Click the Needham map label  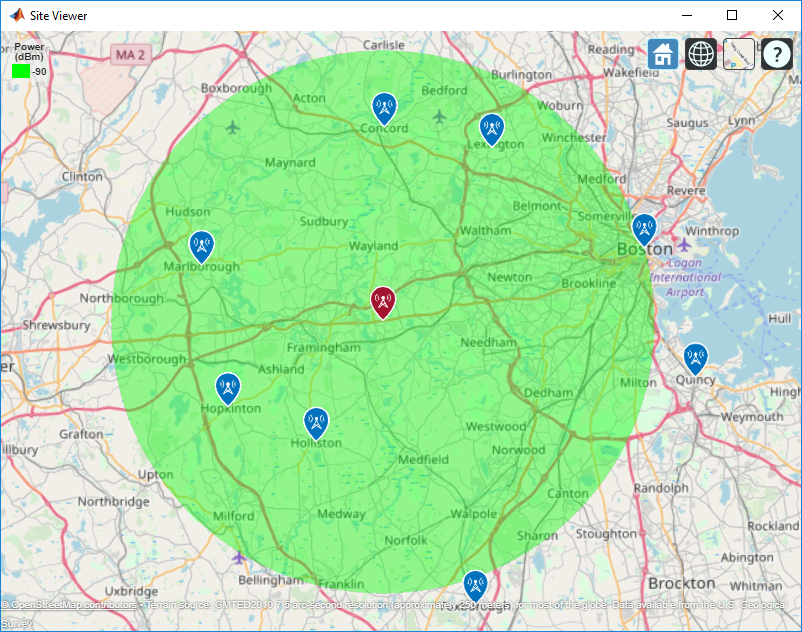pyautogui.click(x=488, y=342)
